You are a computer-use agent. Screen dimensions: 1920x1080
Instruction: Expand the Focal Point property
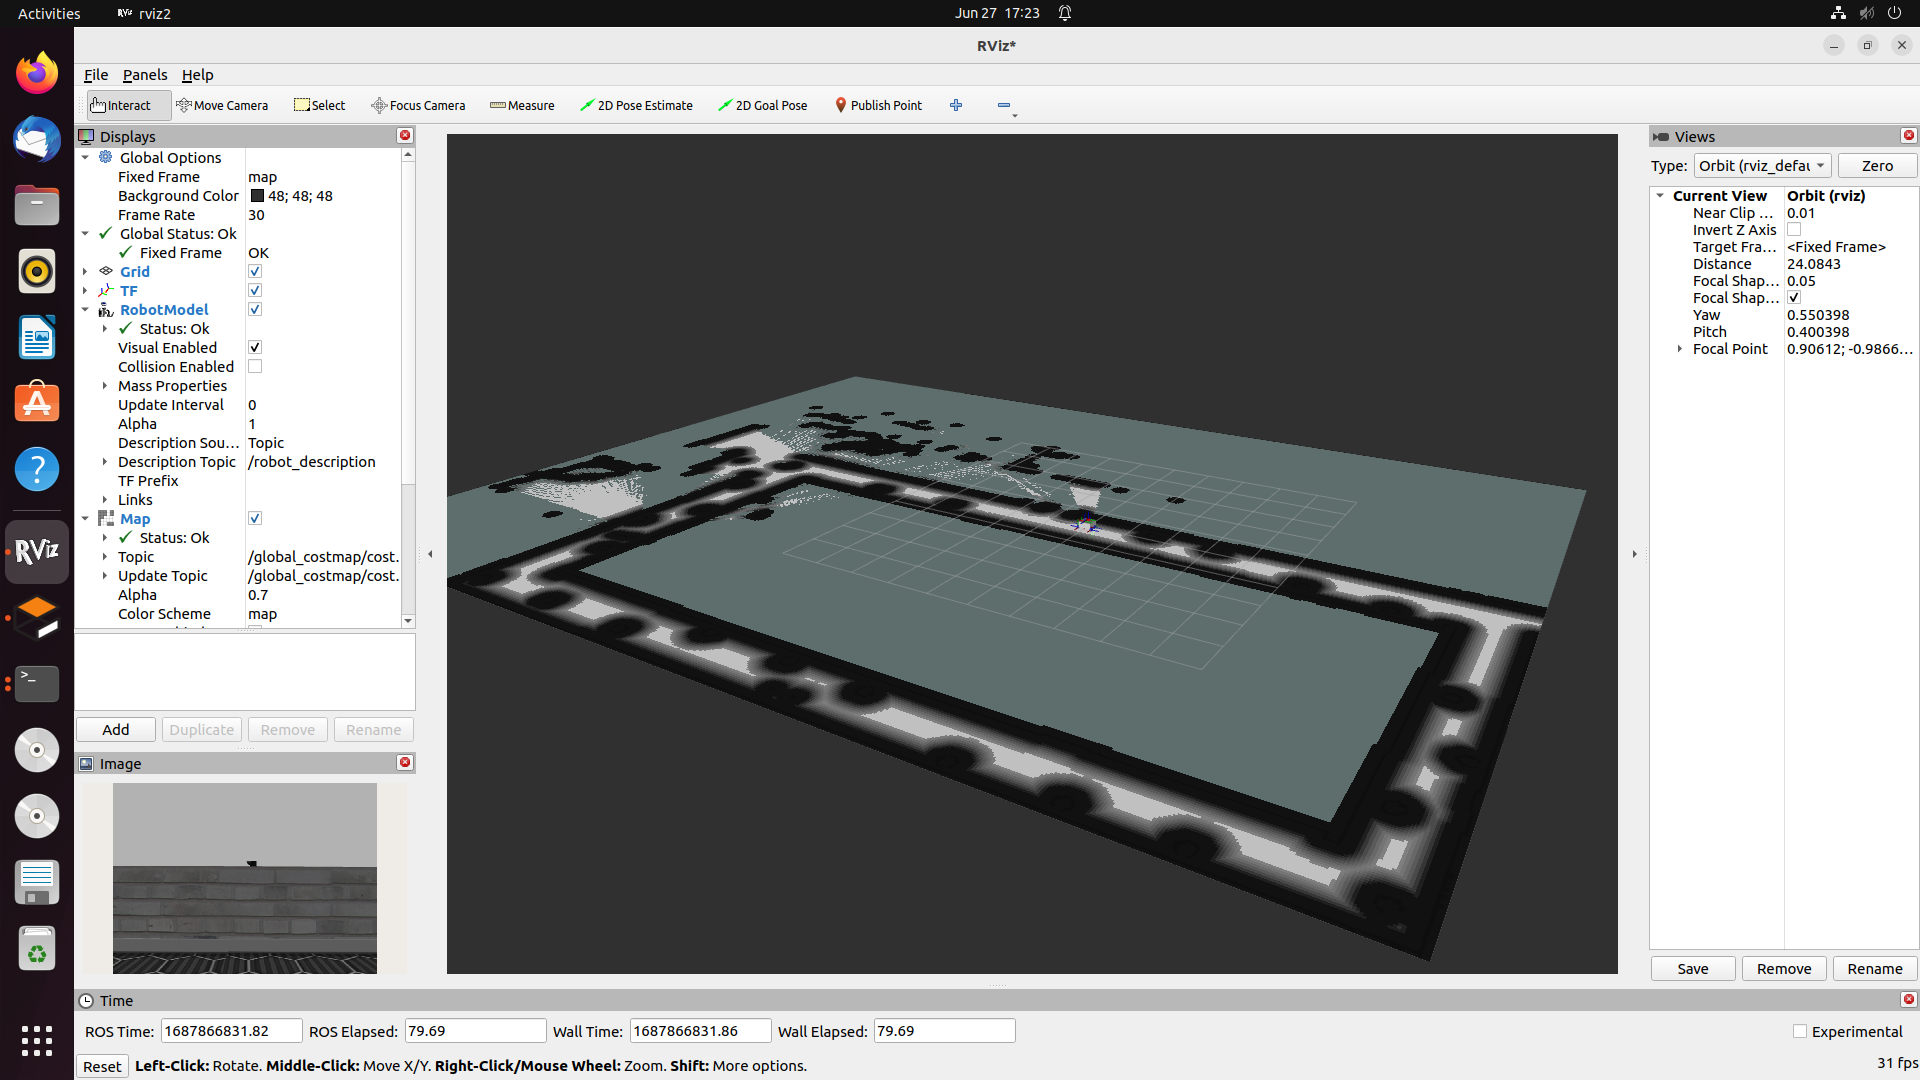[1679, 349]
